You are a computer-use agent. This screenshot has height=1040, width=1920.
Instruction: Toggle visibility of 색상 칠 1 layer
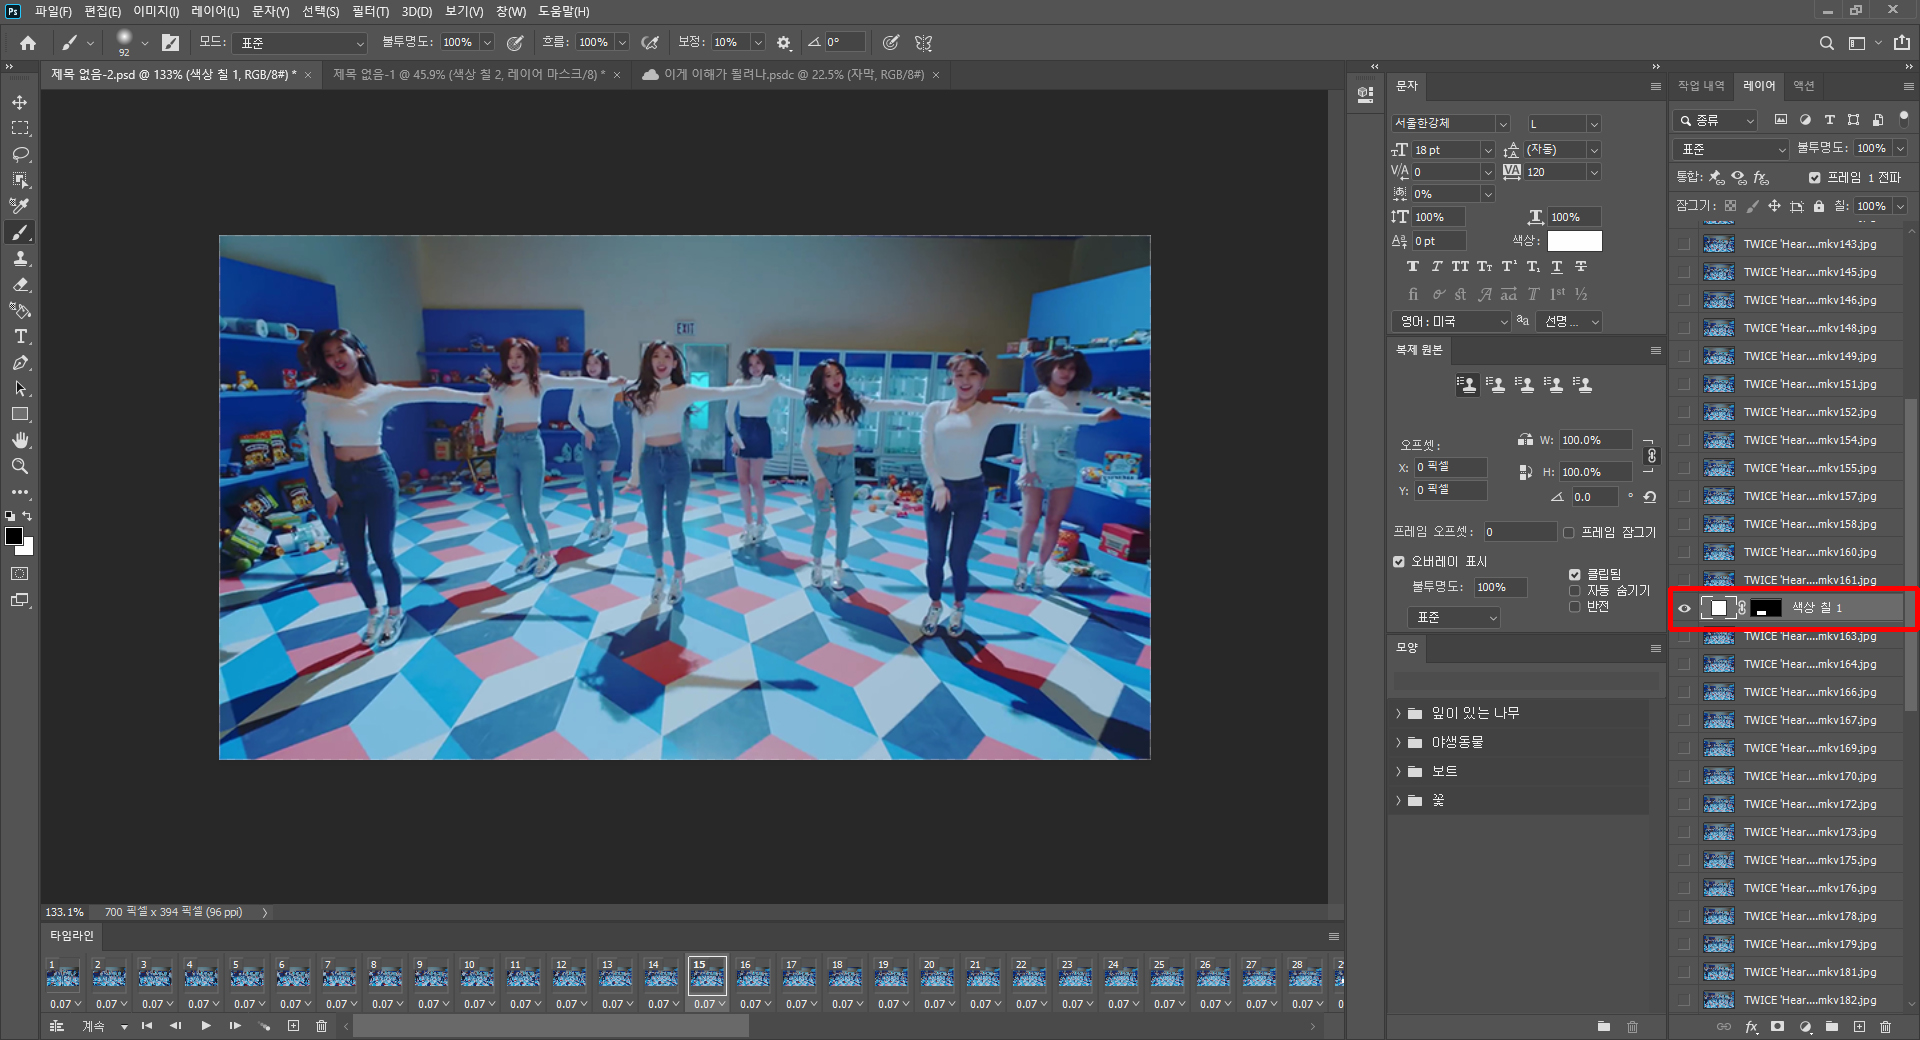click(1685, 608)
